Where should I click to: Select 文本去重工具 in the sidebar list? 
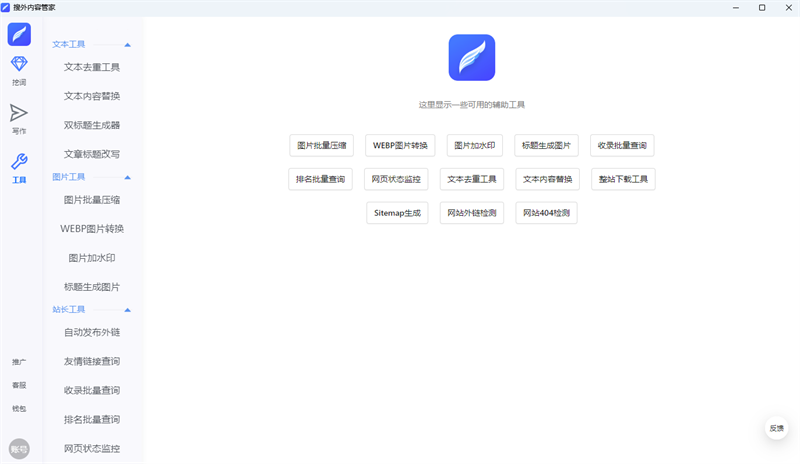92,67
